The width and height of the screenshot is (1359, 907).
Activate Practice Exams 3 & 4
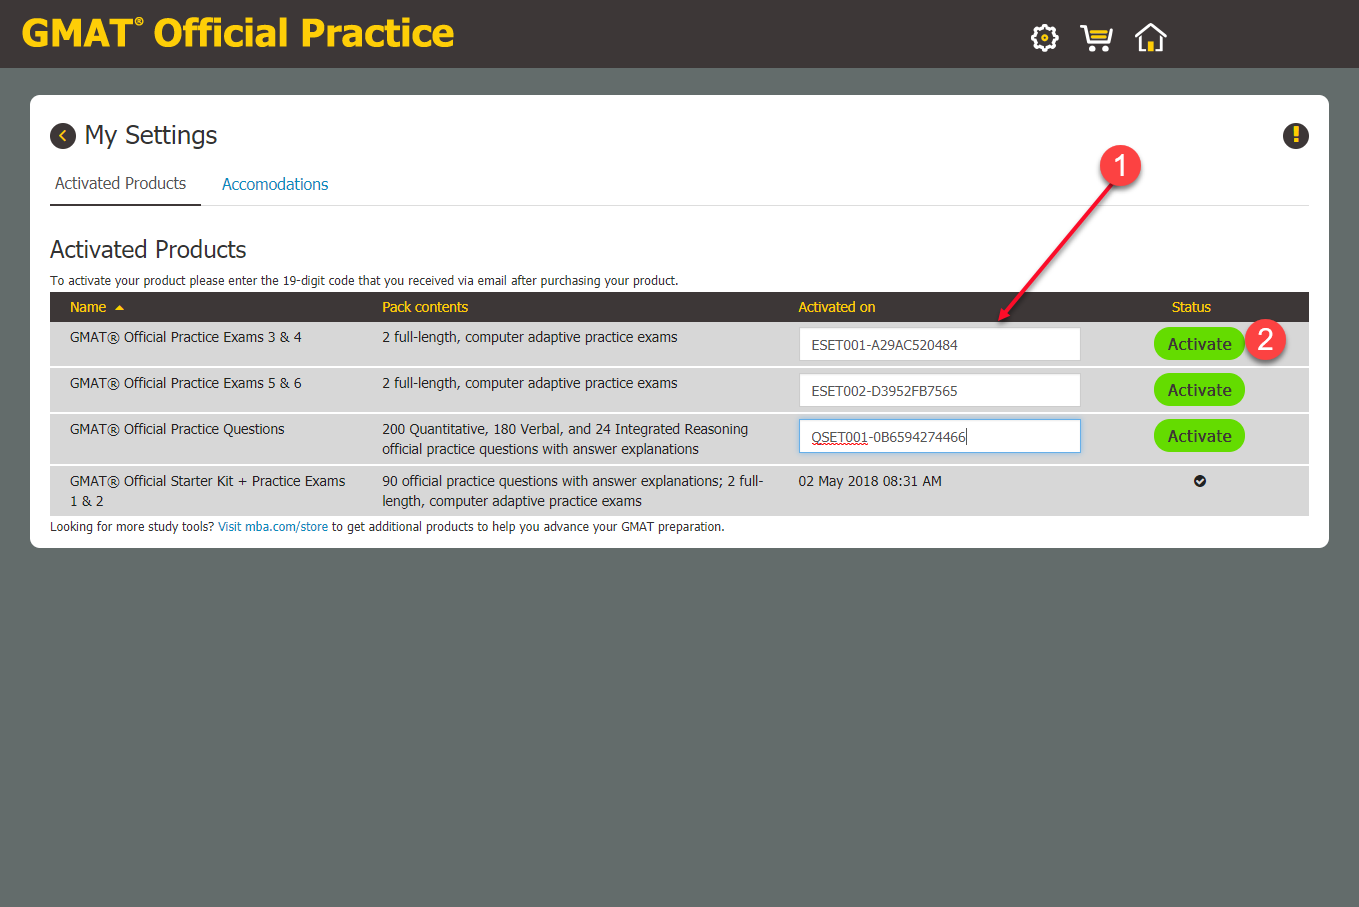coord(1199,343)
